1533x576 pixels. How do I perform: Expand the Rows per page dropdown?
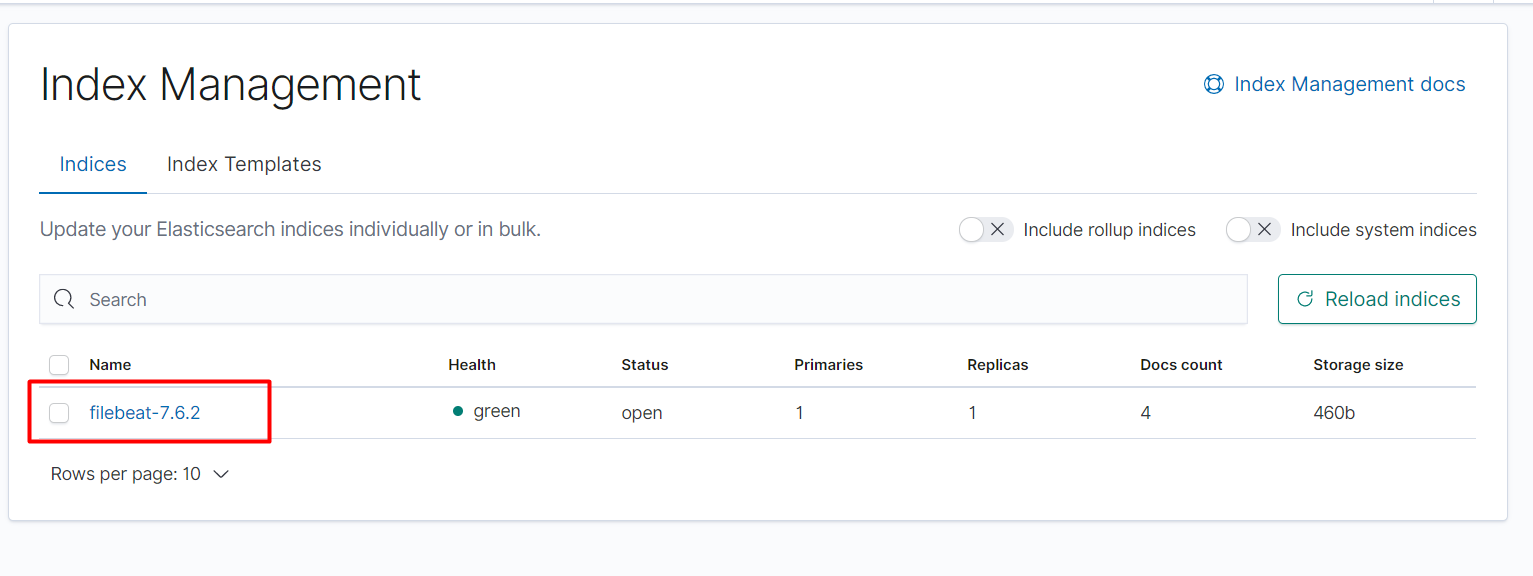pyautogui.click(x=140, y=474)
